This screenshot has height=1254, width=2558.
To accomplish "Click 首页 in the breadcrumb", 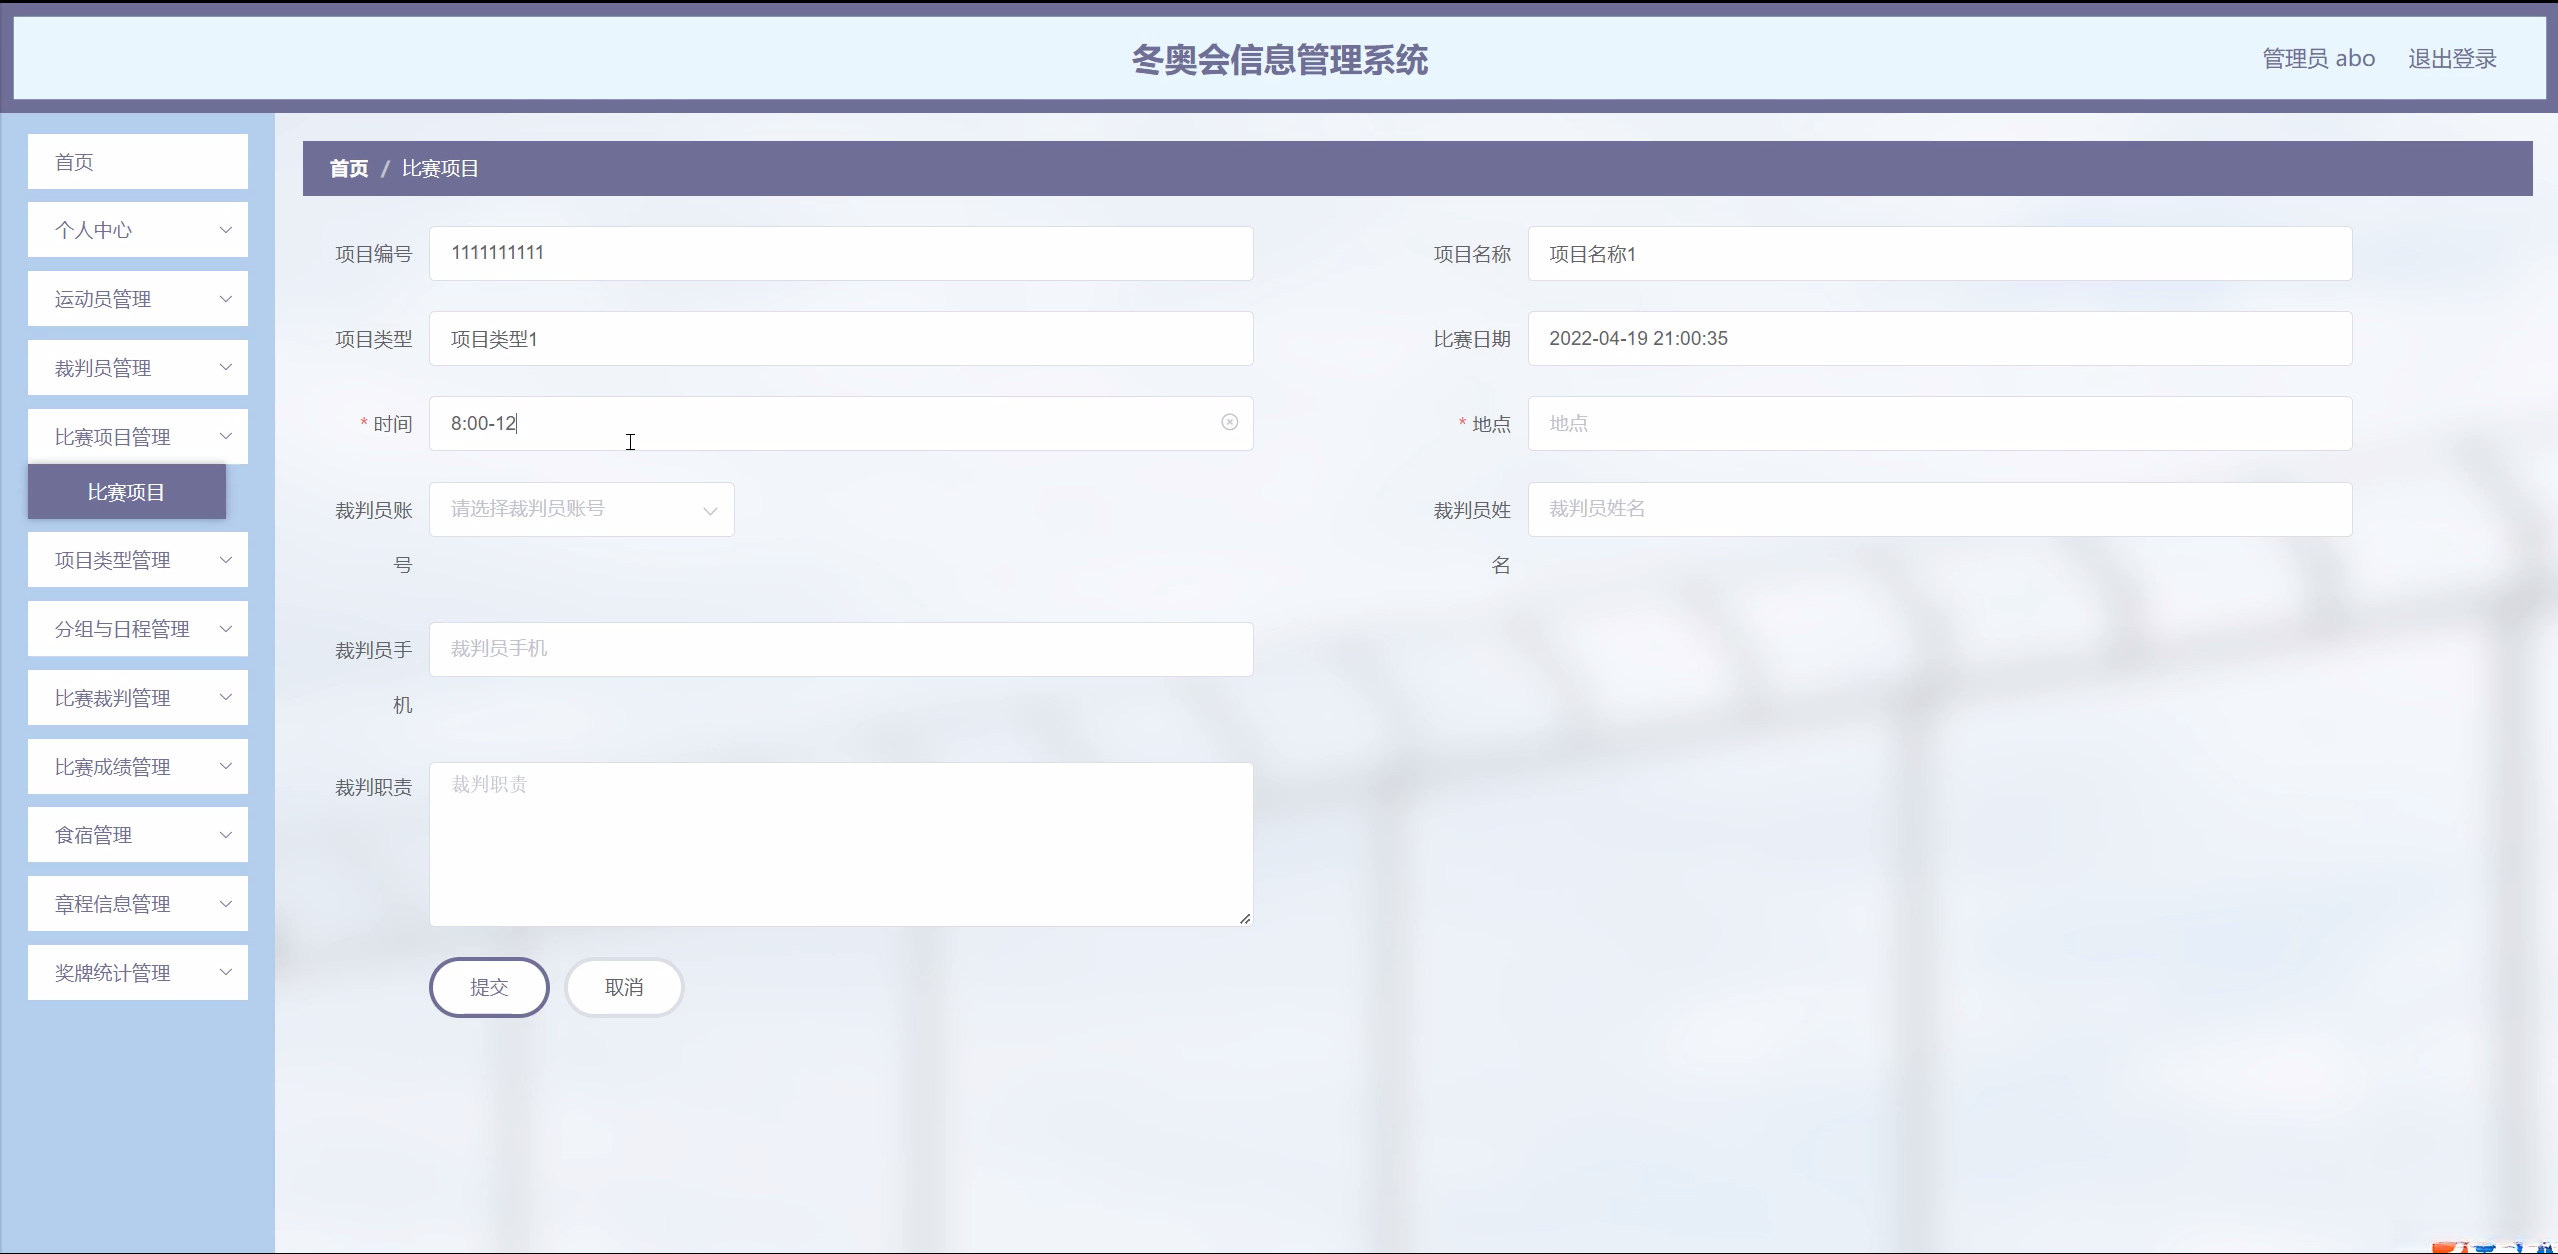I will point(349,168).
